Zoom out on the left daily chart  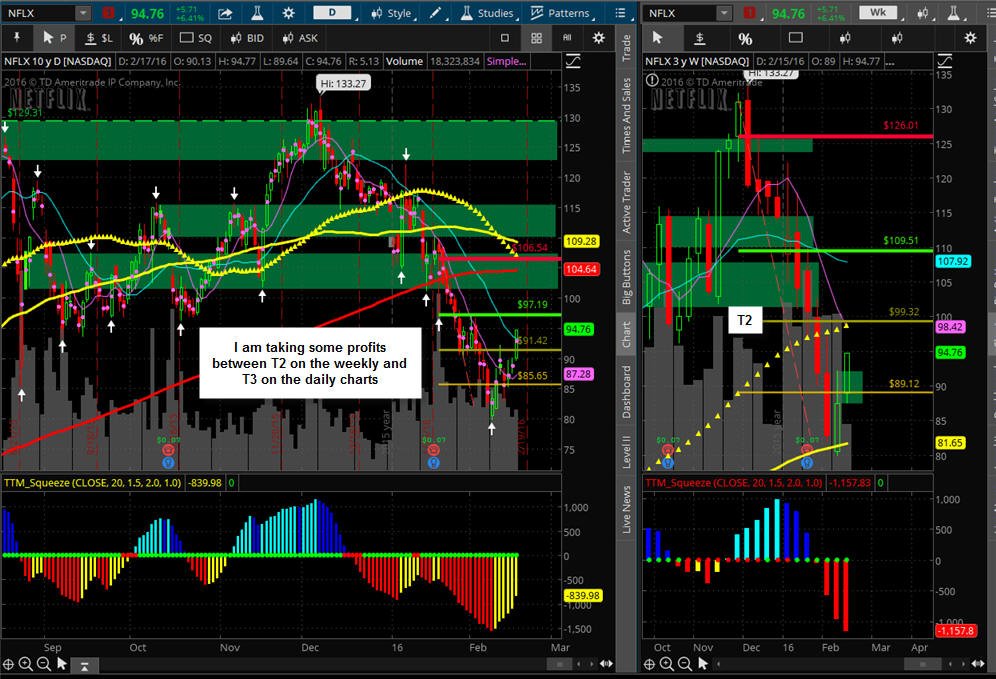[x=43, y=664]
